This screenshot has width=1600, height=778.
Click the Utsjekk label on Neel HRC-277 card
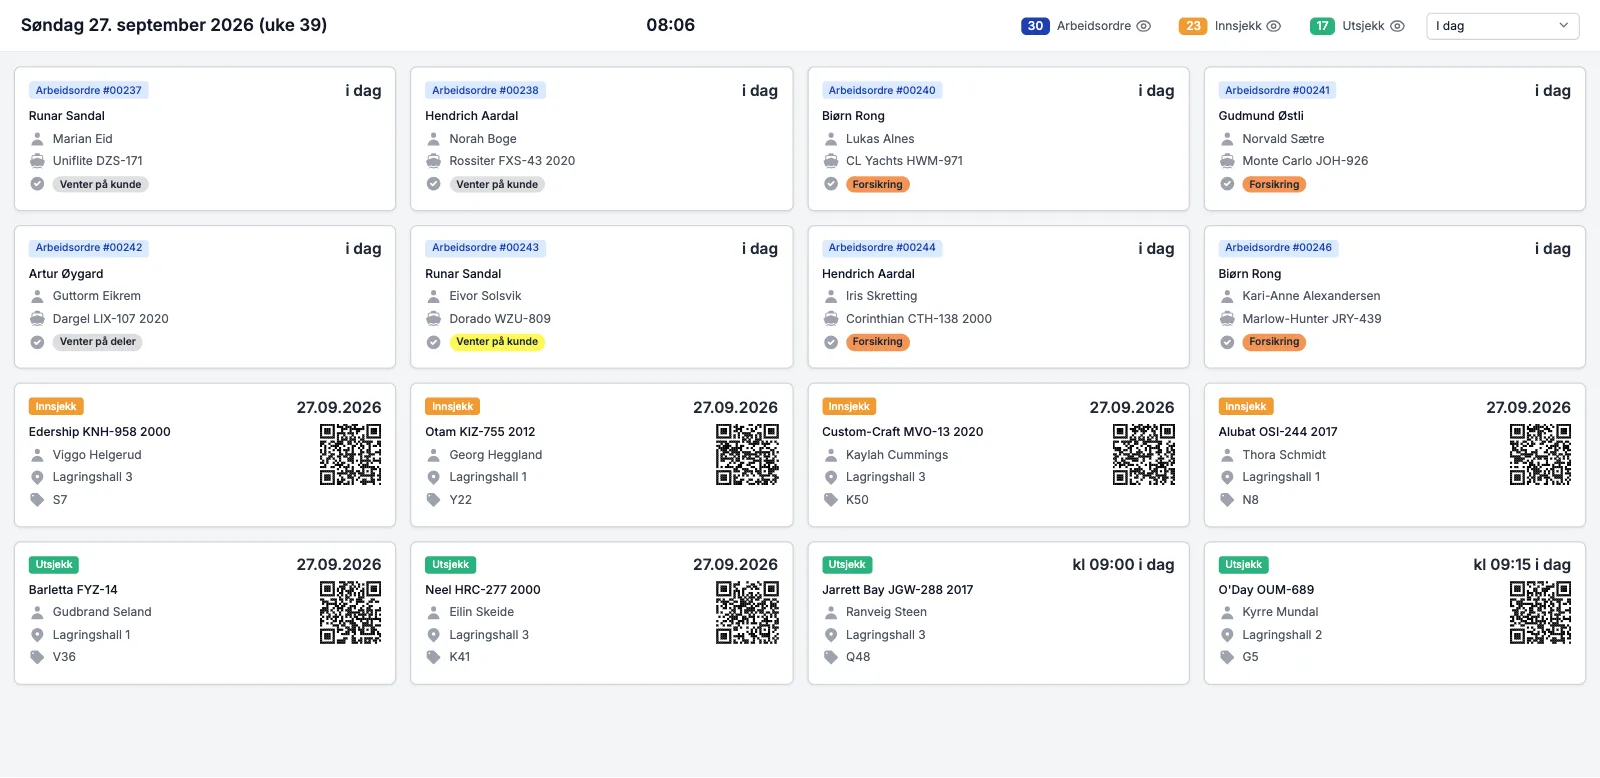451,565
